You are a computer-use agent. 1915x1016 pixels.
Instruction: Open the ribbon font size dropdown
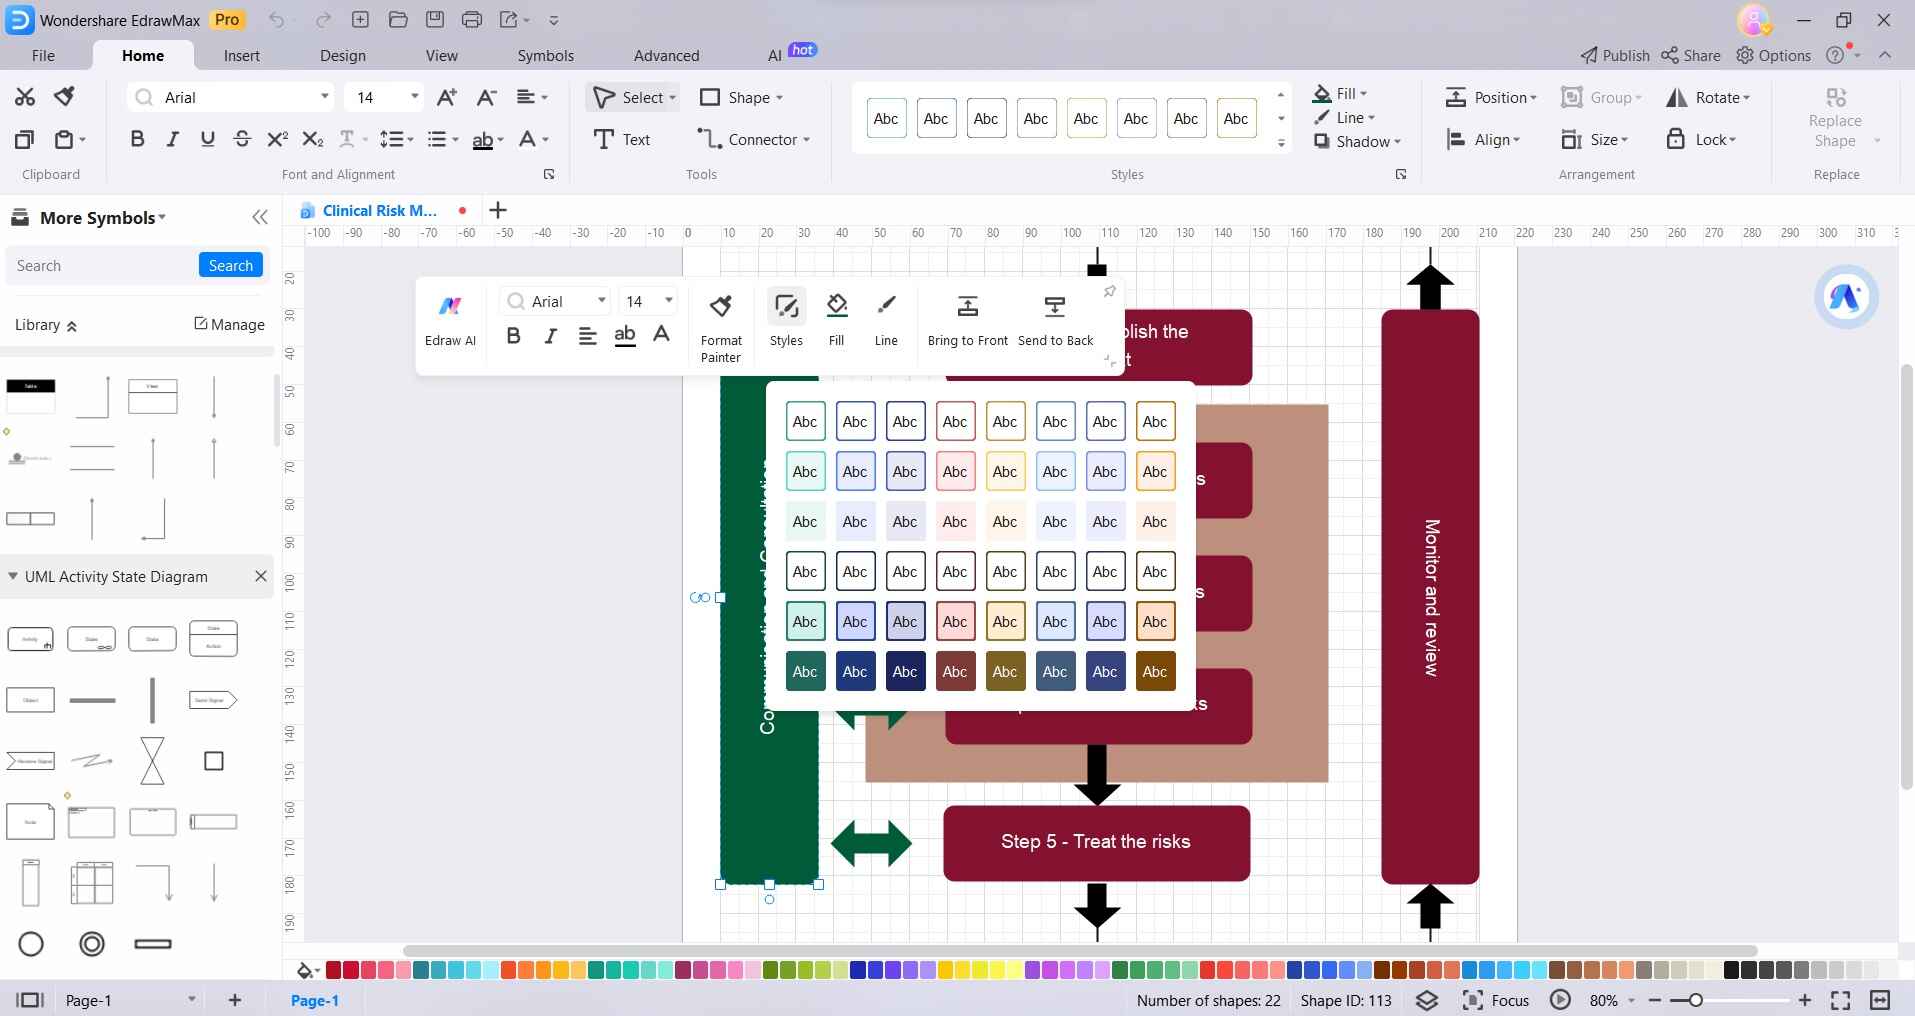(414, 97)
